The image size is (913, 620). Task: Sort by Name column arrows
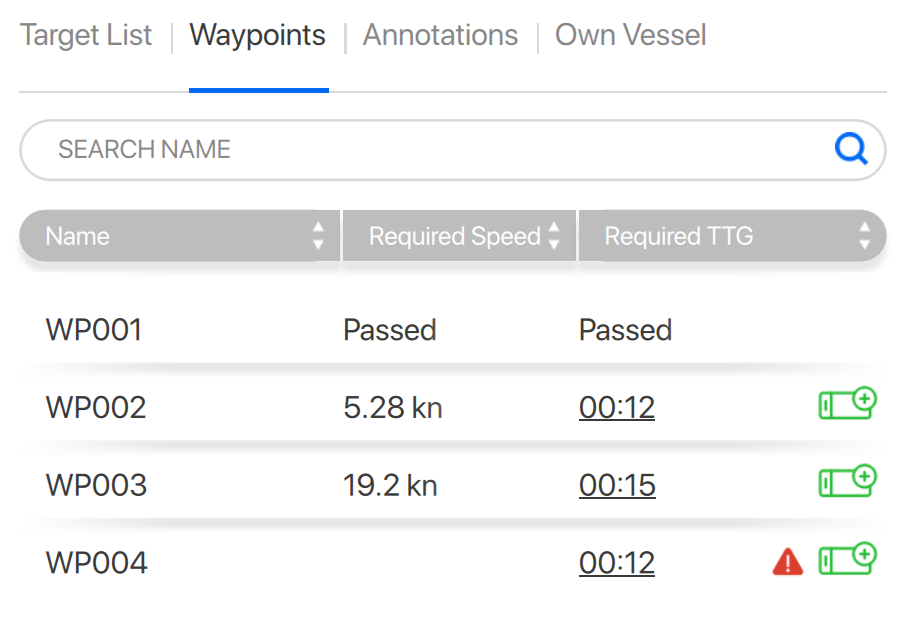318,236
